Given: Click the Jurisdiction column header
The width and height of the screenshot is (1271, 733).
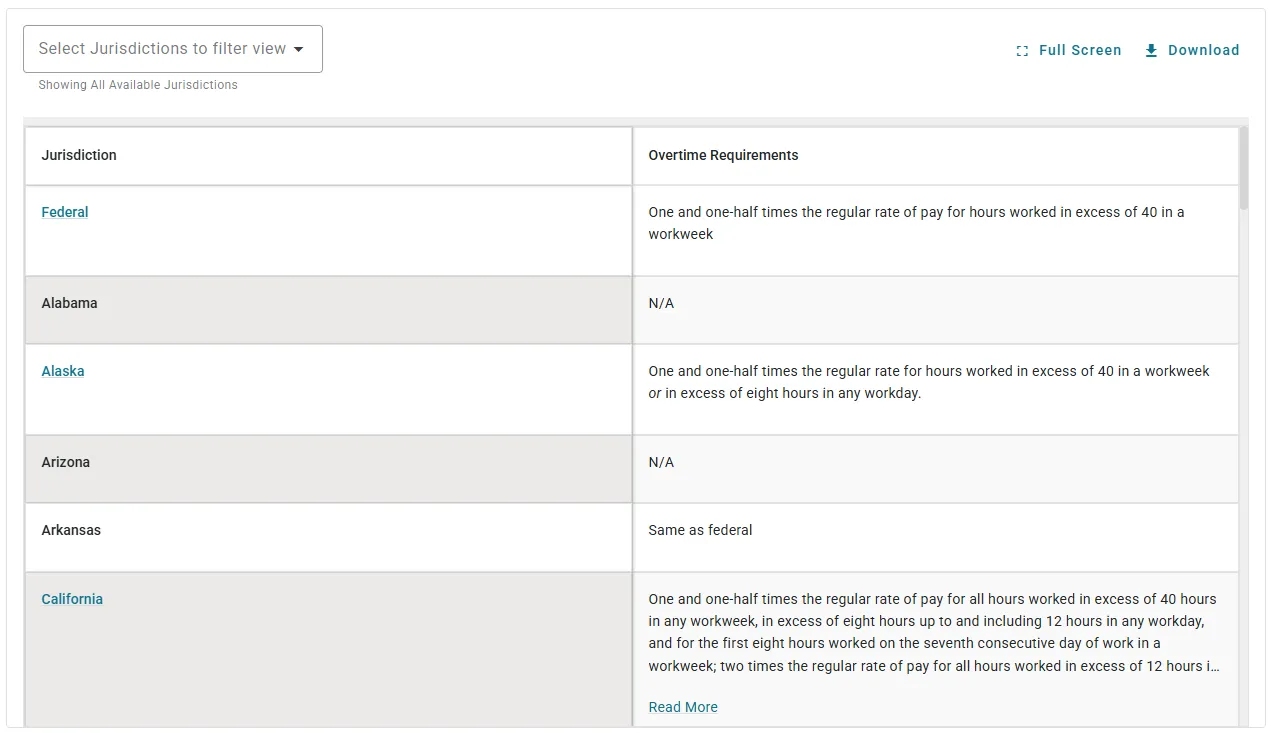Looking at the screenshot, I should coord(79,155).
